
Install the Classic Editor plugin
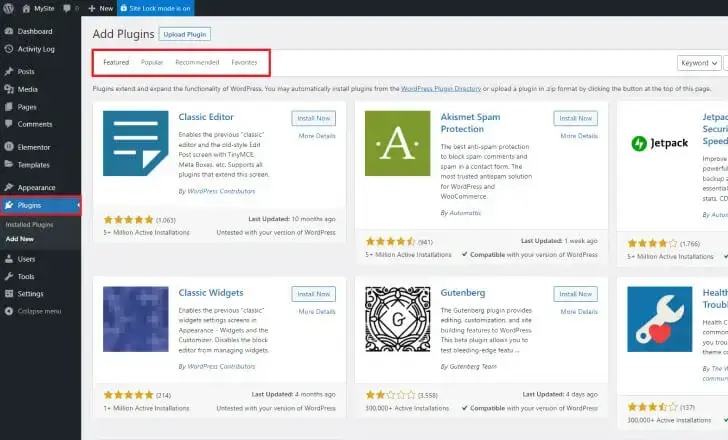point(313,118)
